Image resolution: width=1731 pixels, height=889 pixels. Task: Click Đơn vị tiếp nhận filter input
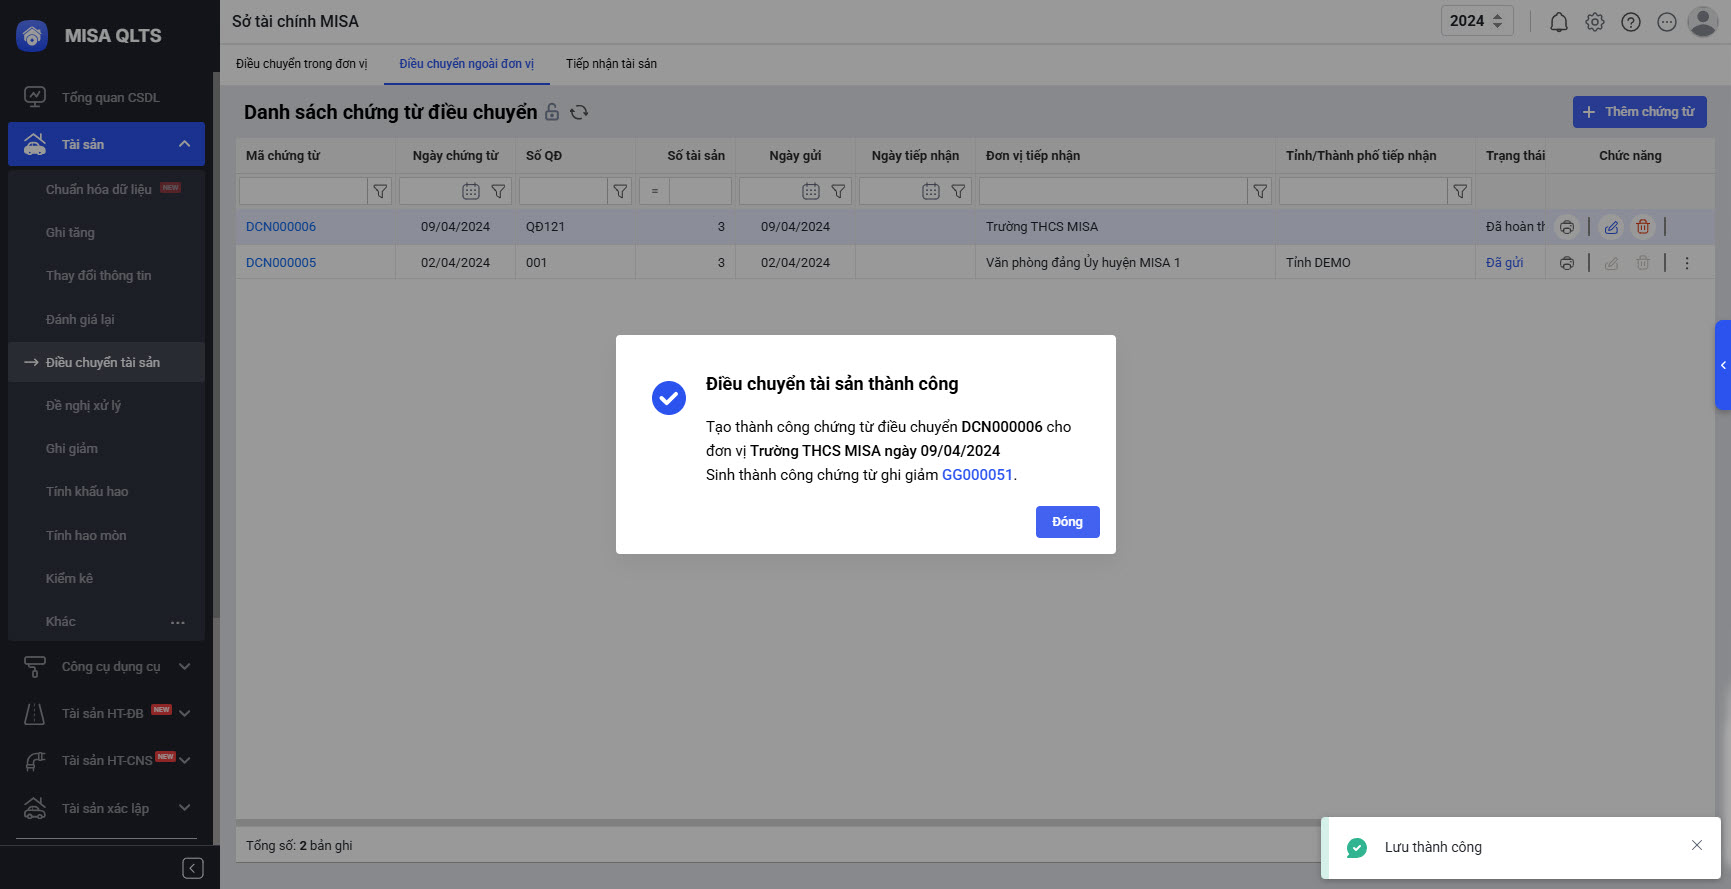(1113, 191)
